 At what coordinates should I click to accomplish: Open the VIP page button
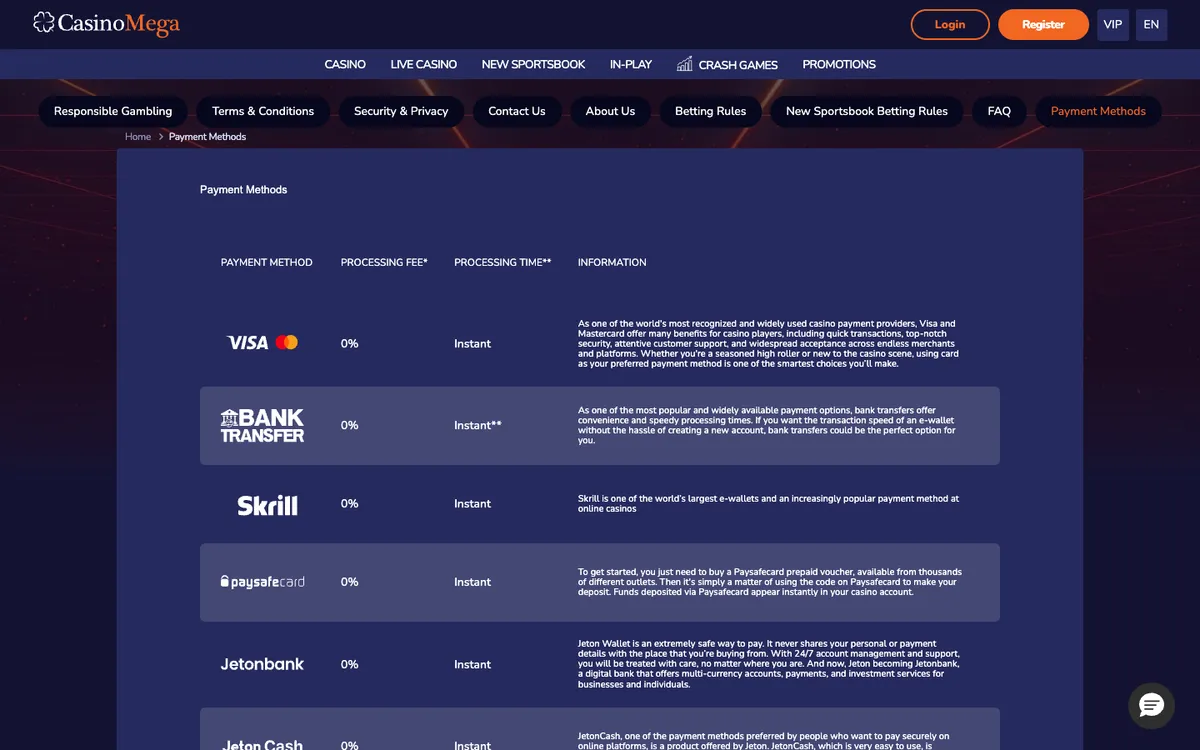point(1113,24)
